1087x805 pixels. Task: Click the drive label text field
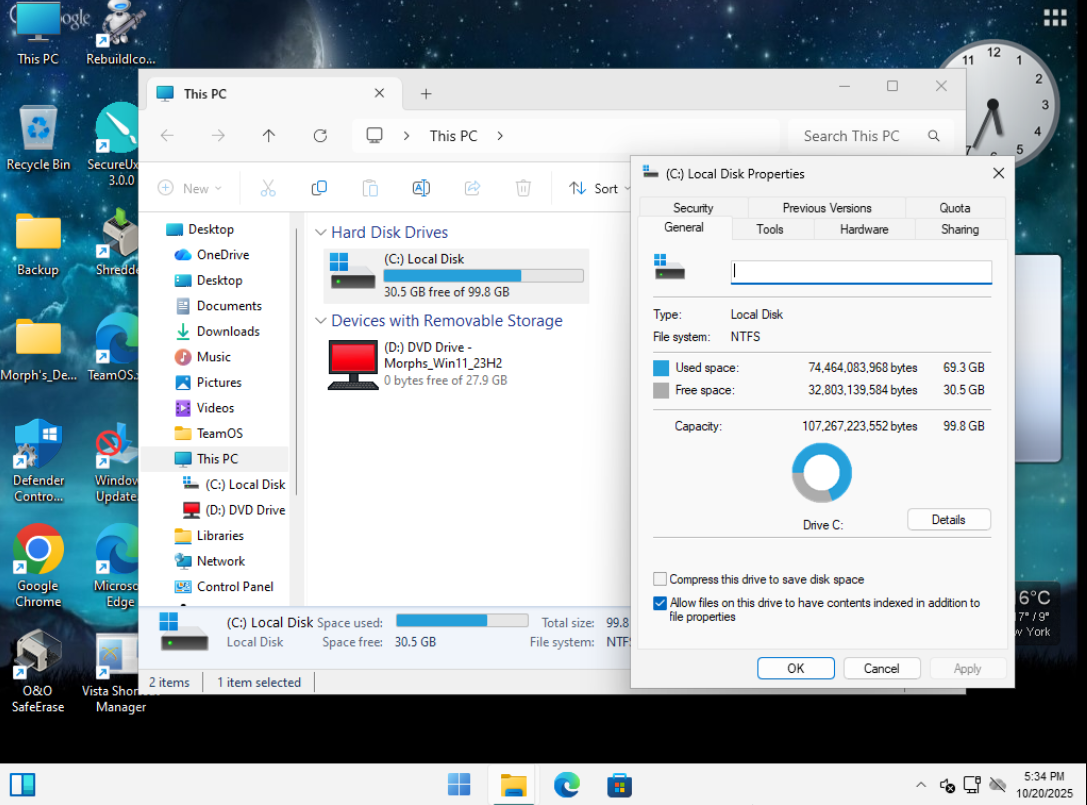[861, 271]
